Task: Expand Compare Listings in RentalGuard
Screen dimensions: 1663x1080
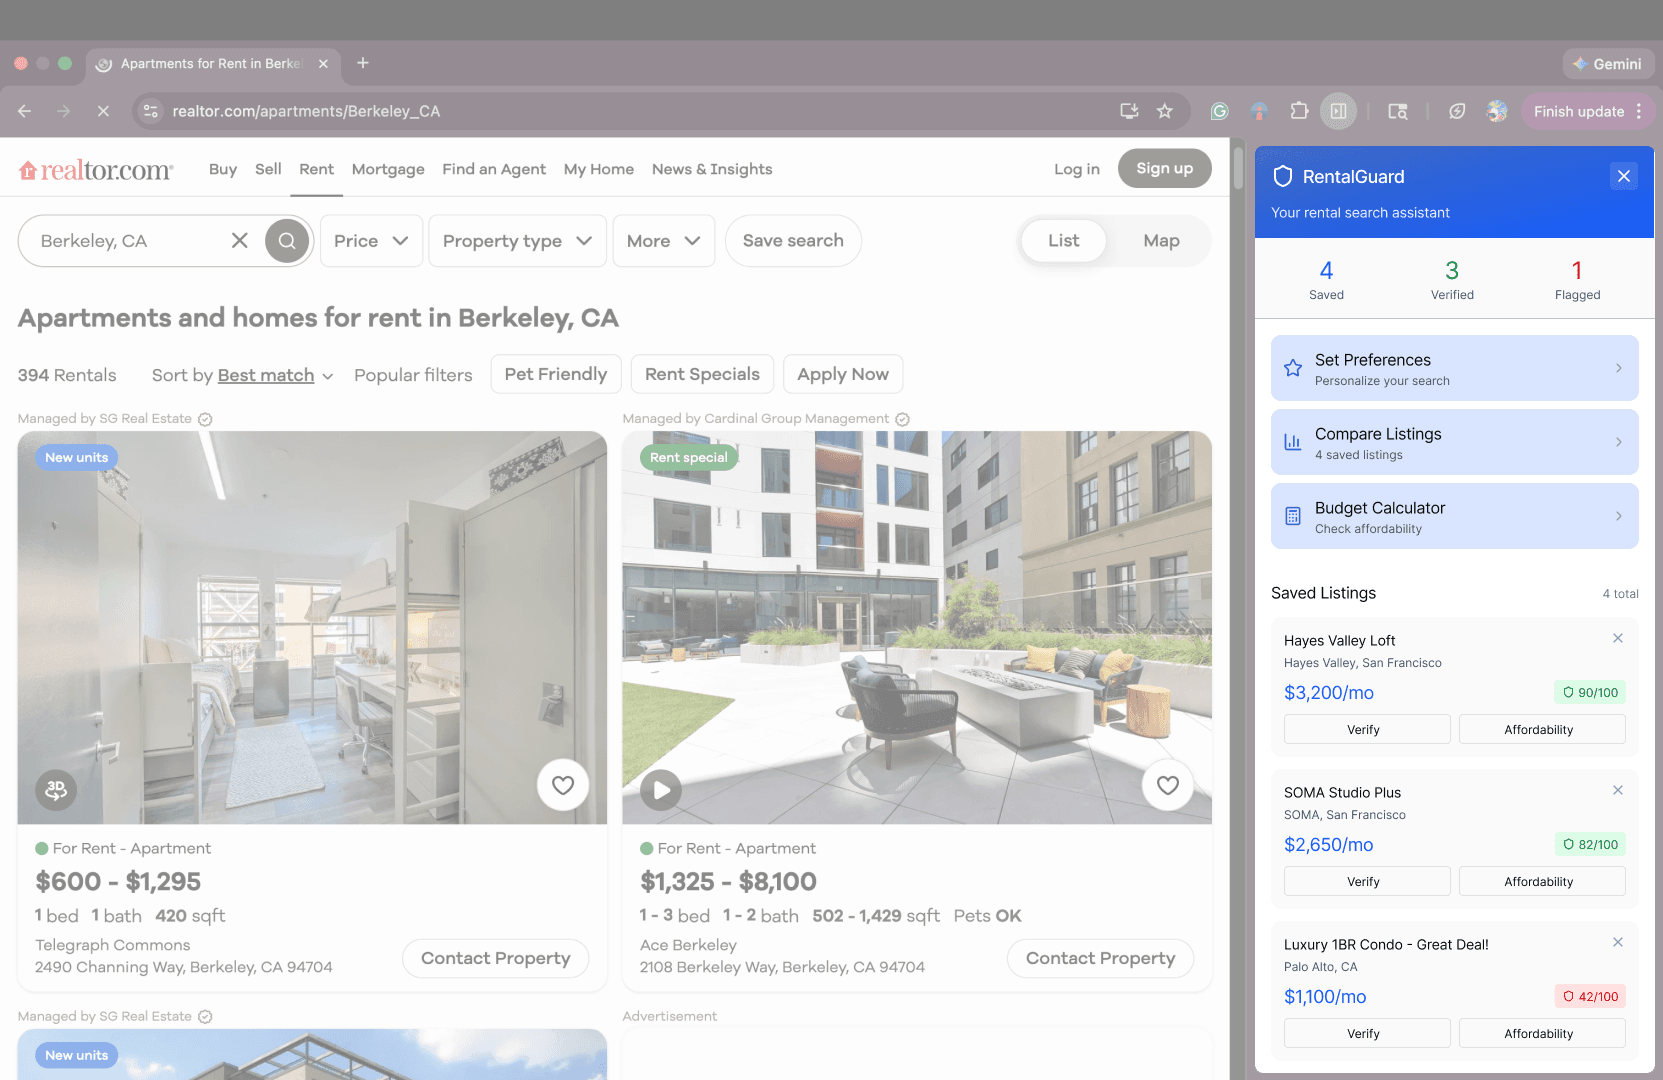Action: (1454, 442)
